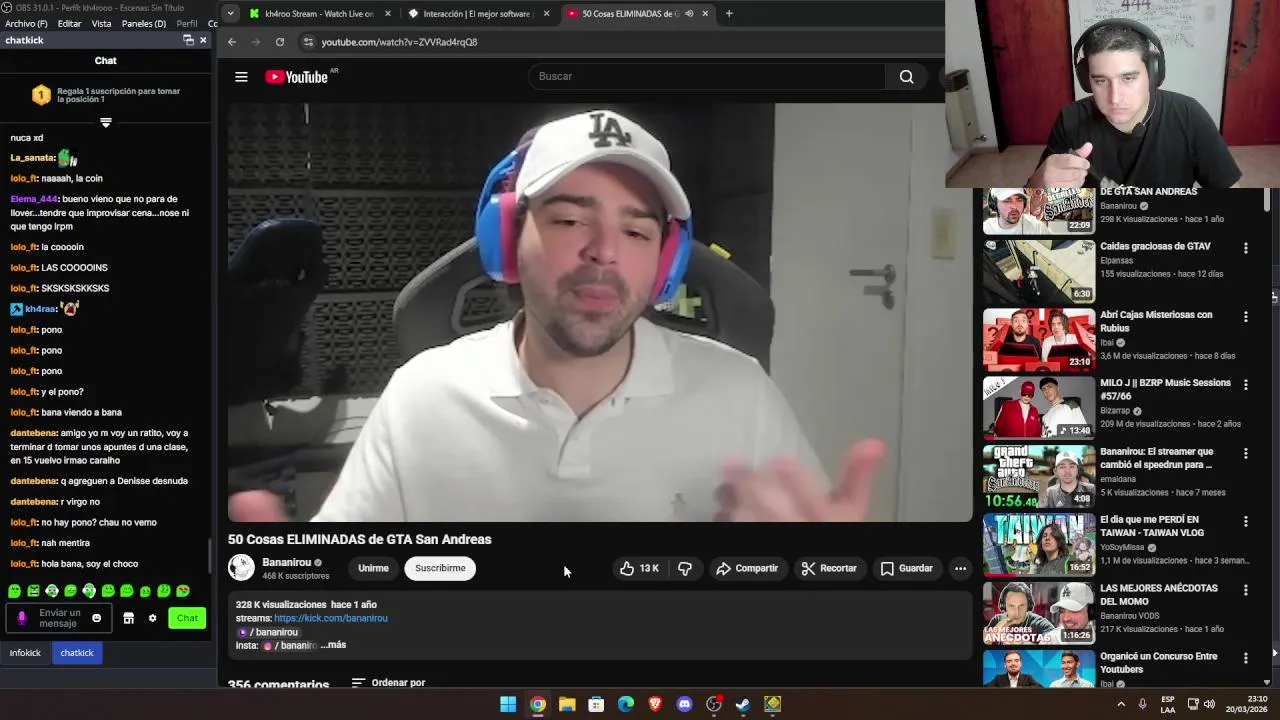Open options for Abrí Cajas Misteriosas video
This screenshot has width=1280, height=720.
1245,317
